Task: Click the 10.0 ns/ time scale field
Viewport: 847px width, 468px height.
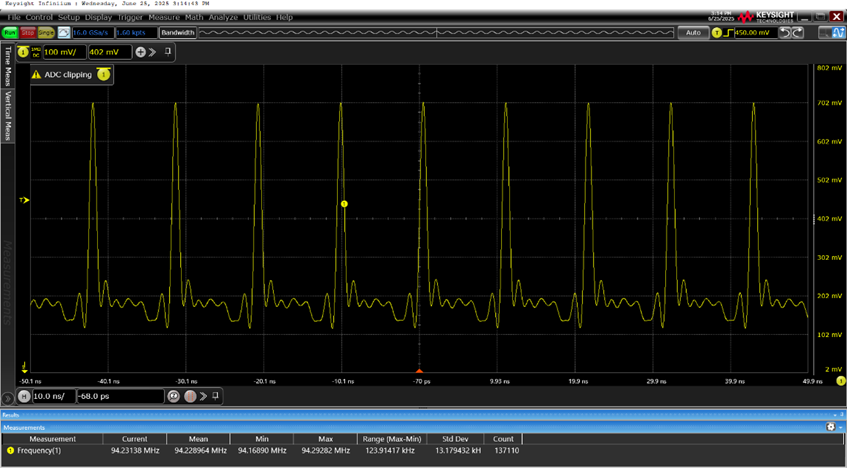Action: (54, 396)
